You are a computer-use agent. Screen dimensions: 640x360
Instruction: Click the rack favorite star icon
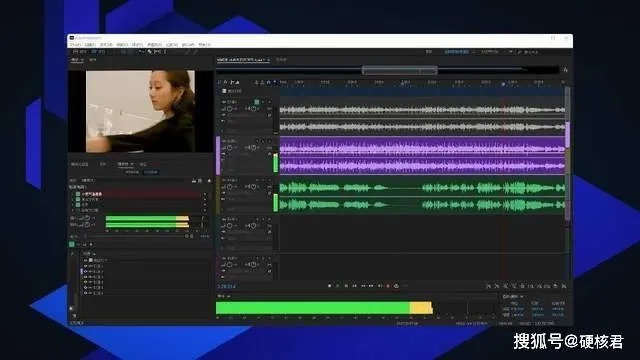coord(209,180)
